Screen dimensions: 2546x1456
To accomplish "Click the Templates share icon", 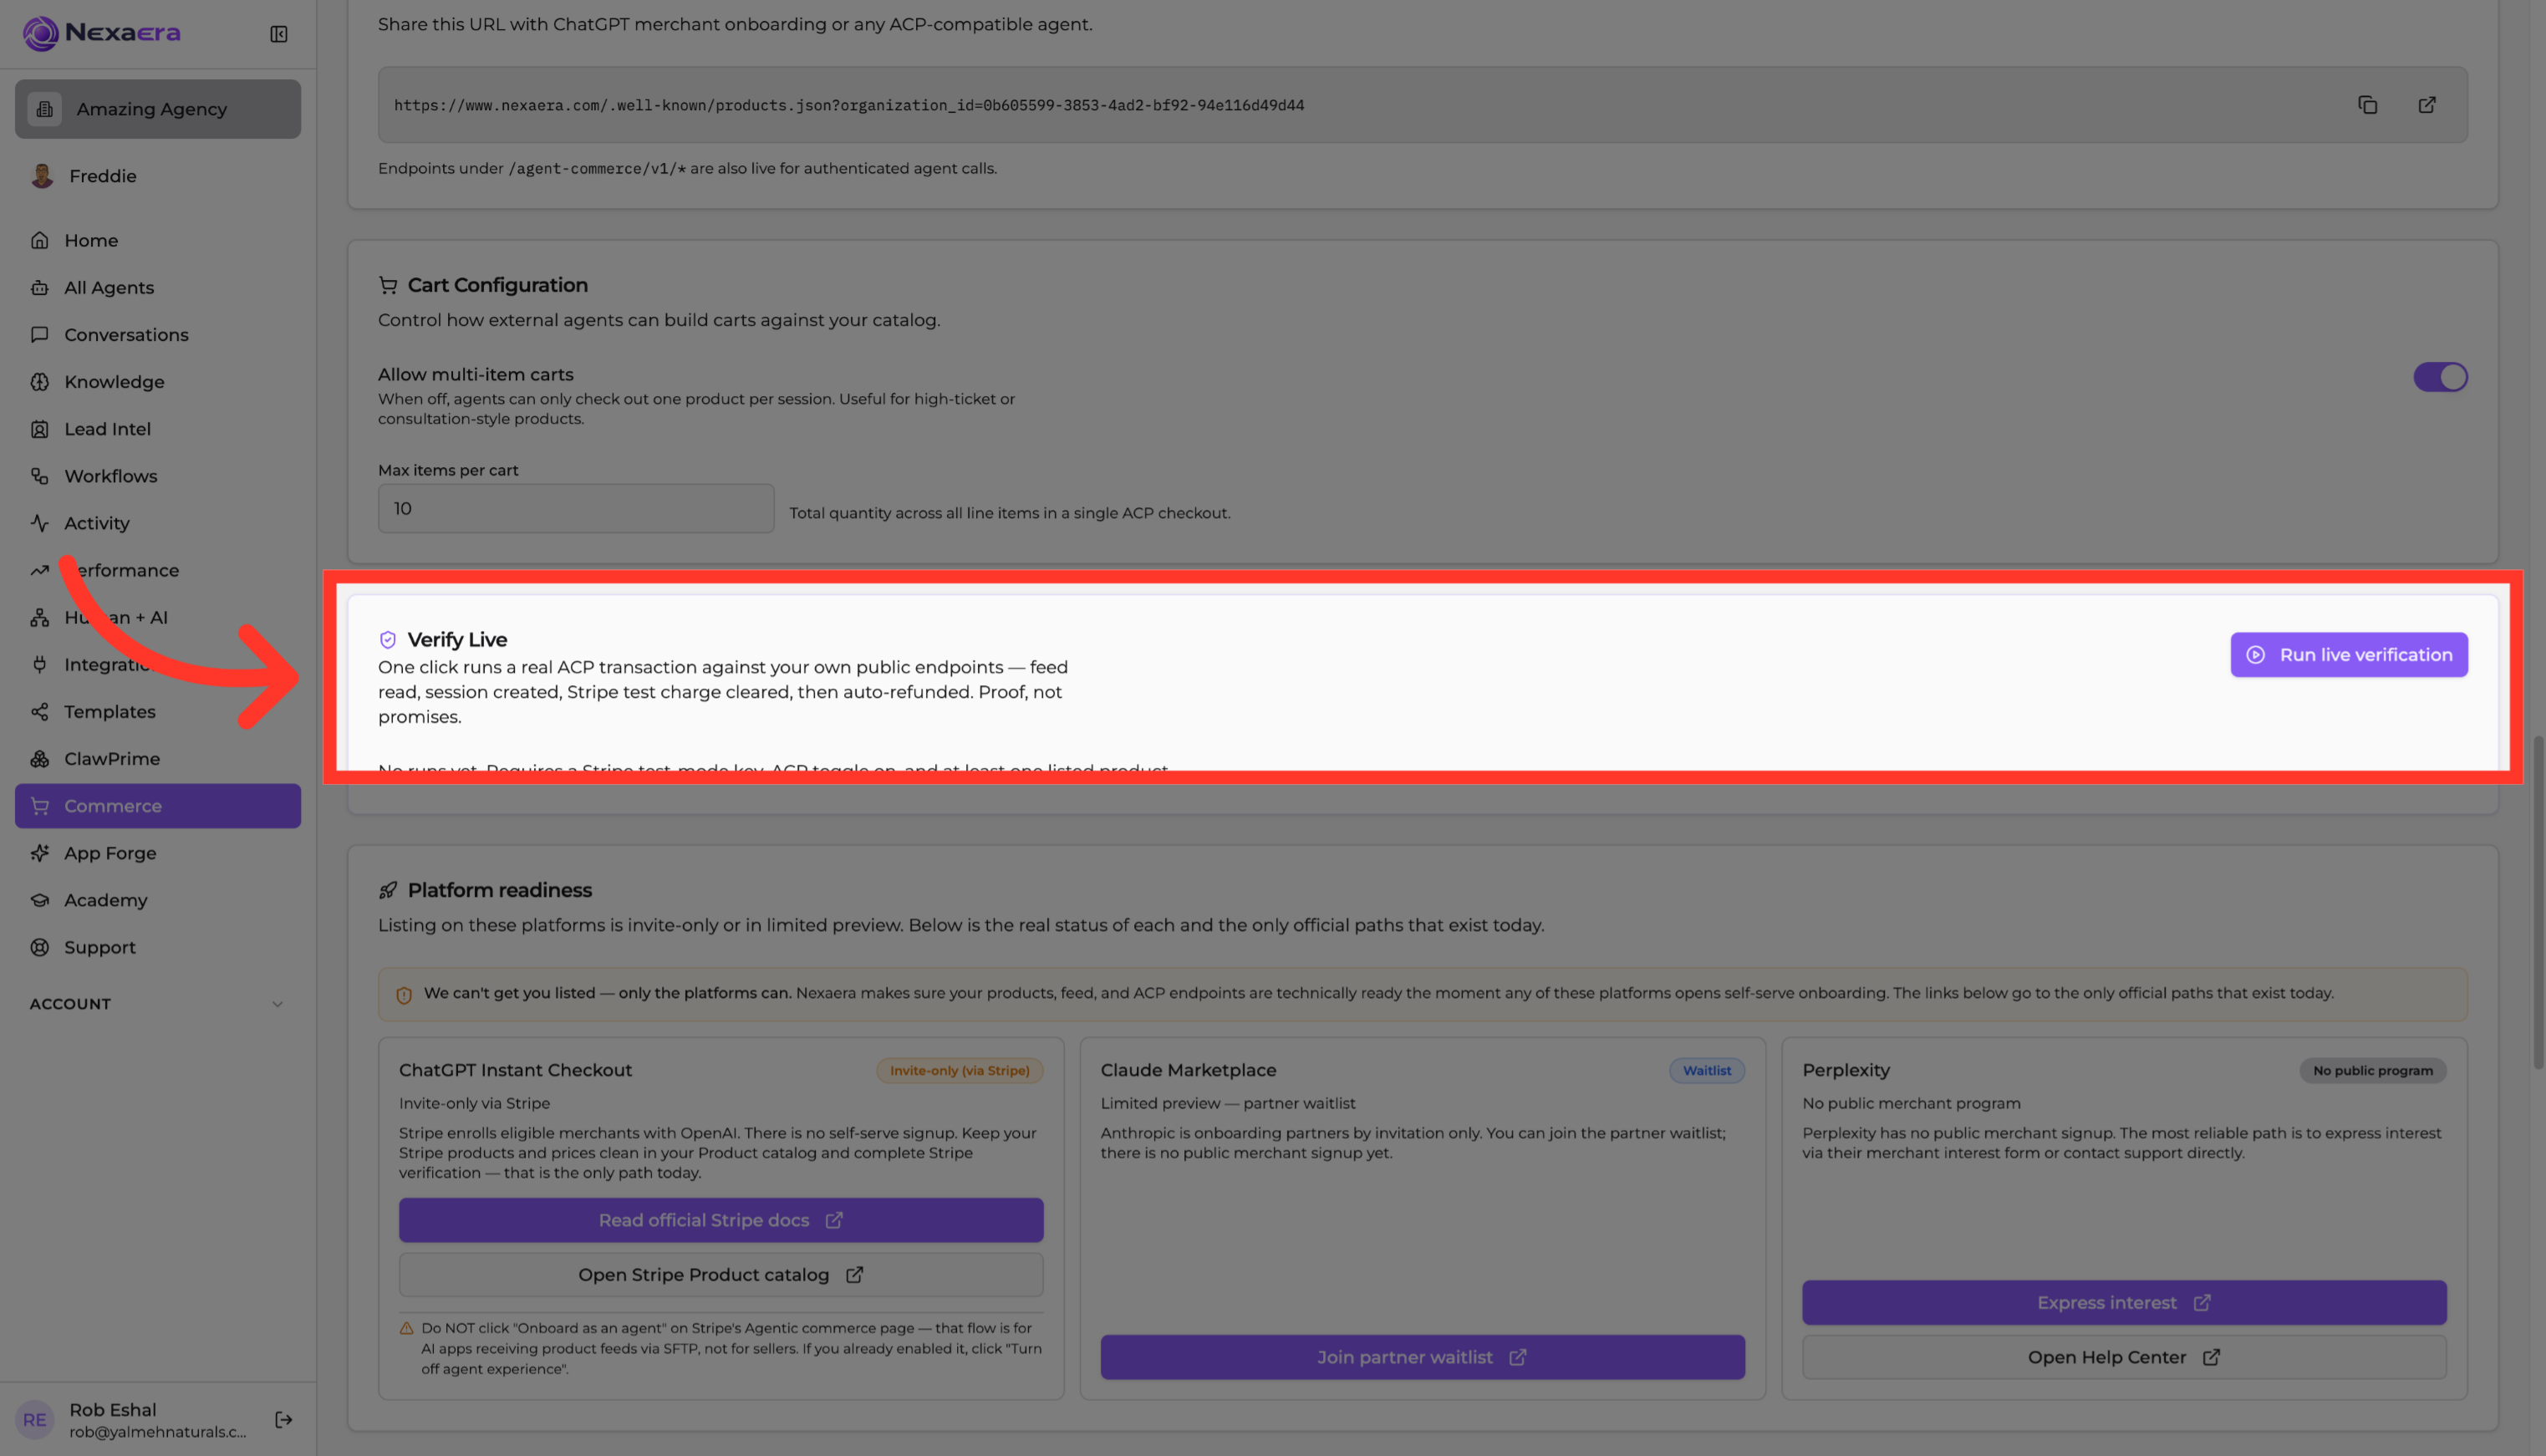I will click(40, 711).
